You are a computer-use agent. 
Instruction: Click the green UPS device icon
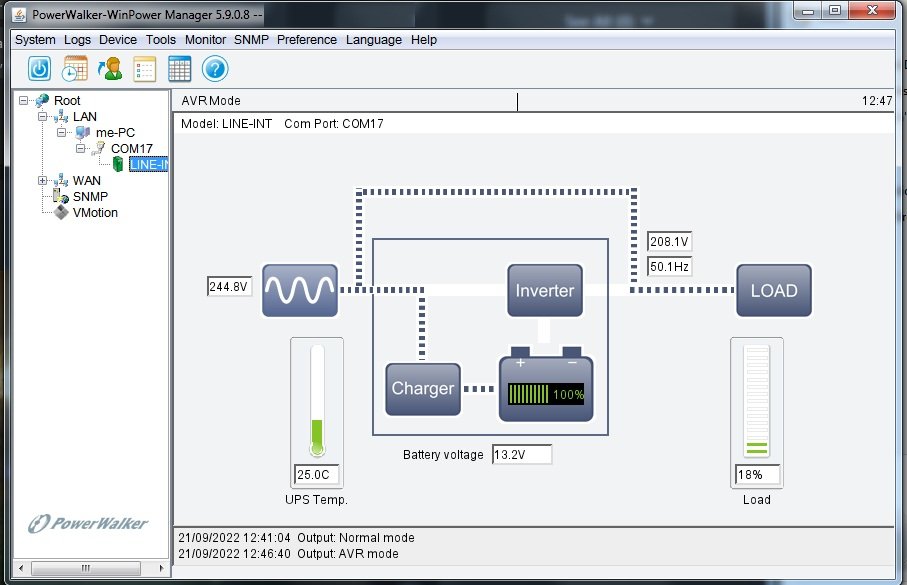click(118, 164)
